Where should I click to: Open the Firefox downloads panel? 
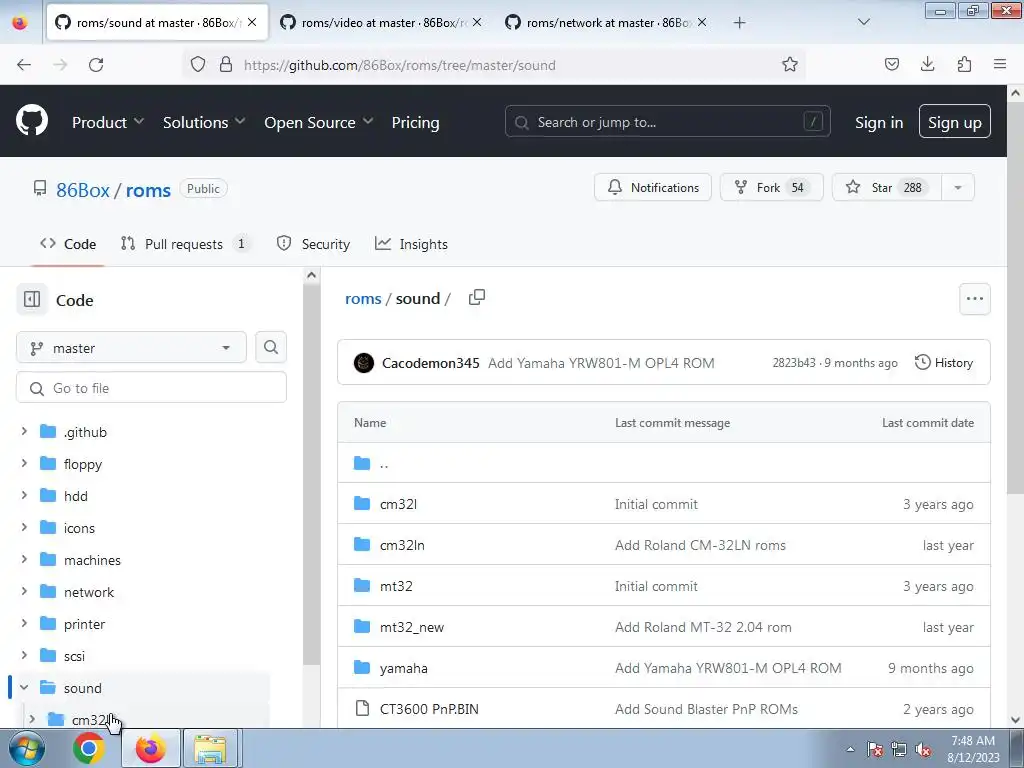tap(927, 64)
